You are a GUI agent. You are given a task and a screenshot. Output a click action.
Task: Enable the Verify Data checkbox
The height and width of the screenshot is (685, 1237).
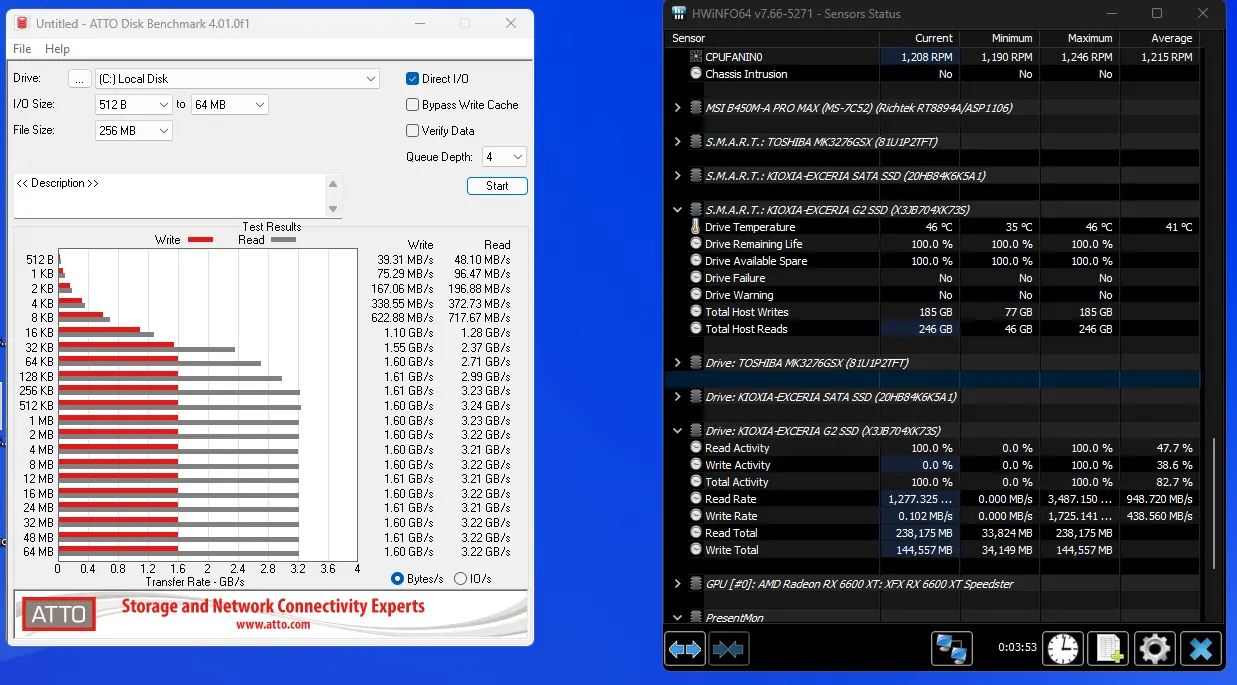(412, 131)
